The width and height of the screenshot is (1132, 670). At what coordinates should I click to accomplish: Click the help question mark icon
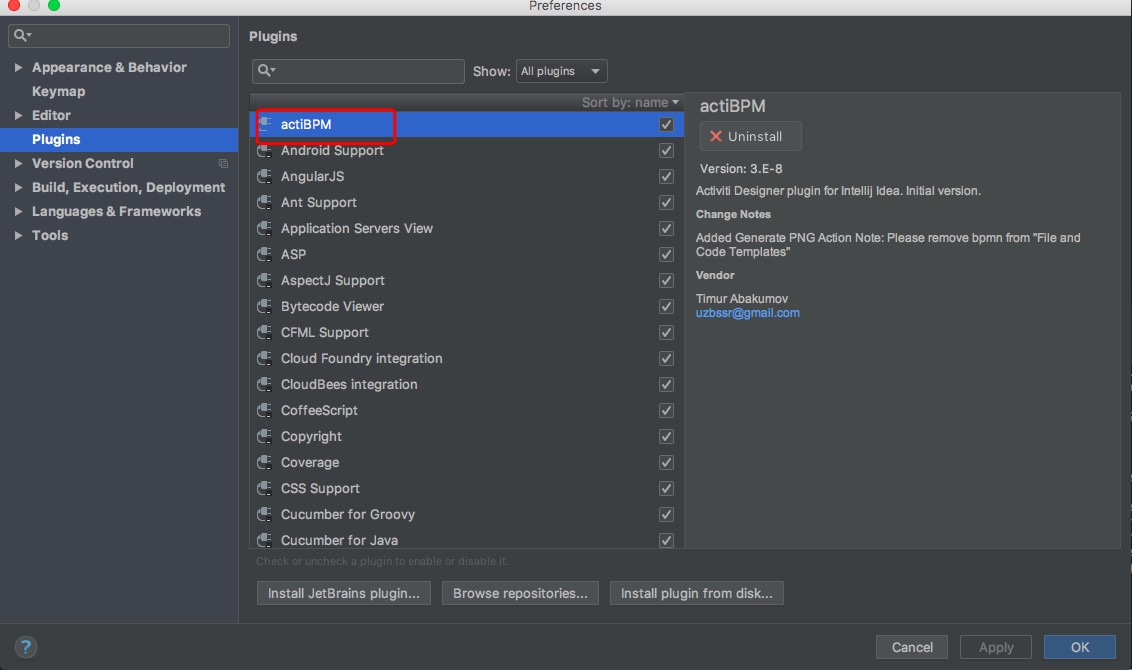pos(25,647)
